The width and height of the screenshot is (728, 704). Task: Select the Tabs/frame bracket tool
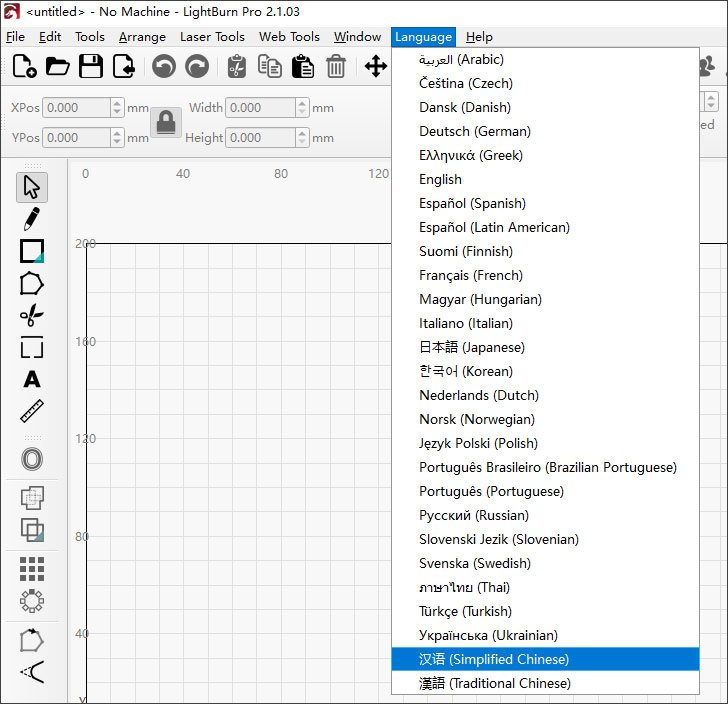coord(32,347)
